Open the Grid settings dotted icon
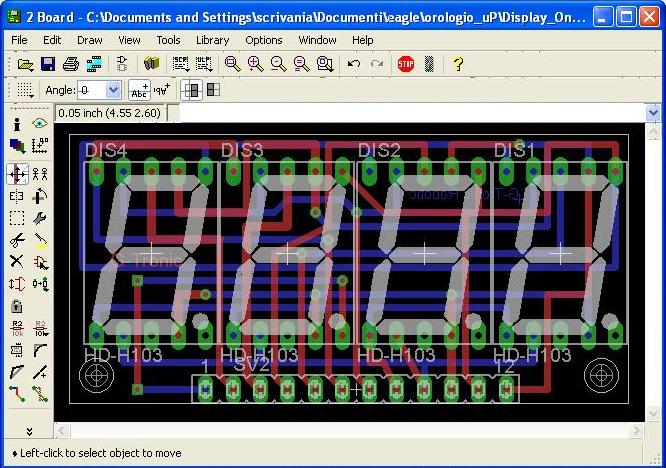 pos(26,90)
